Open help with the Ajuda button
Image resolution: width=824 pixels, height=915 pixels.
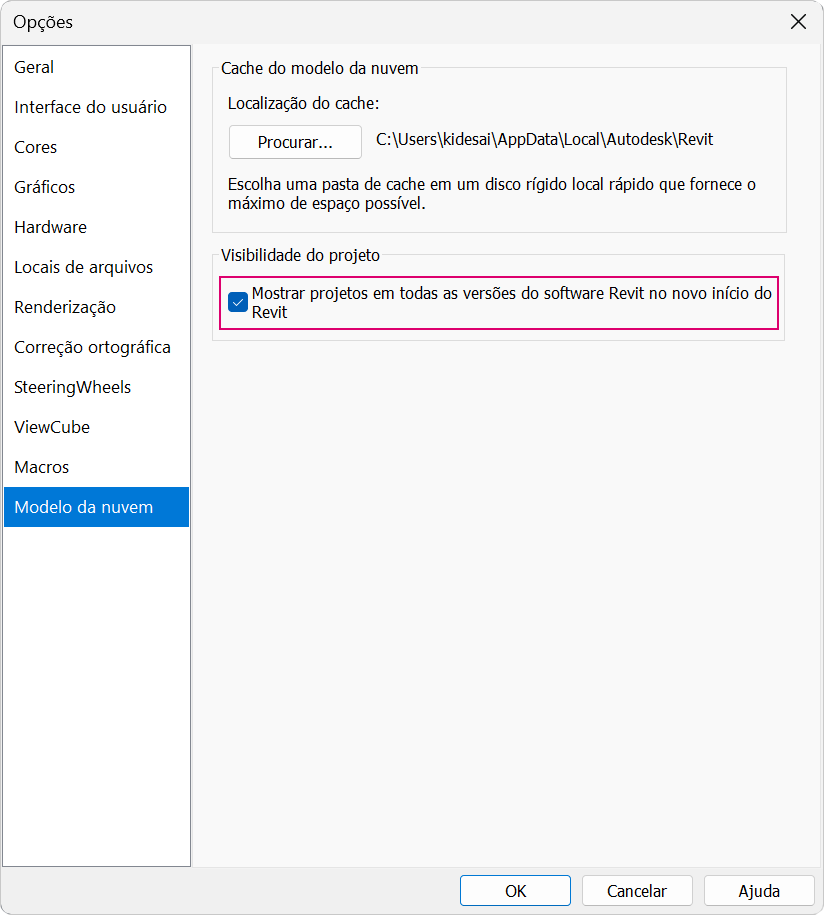(759, 890)
